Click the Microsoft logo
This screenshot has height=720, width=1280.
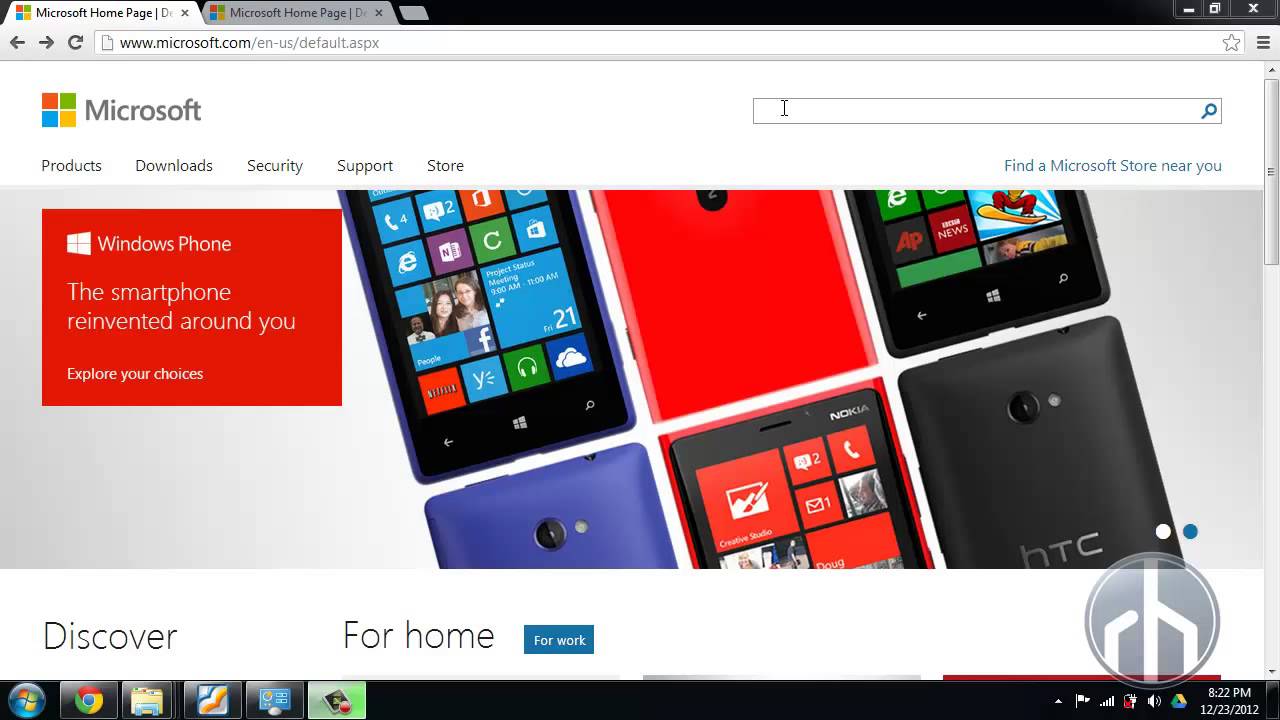(x=121, y=110)
